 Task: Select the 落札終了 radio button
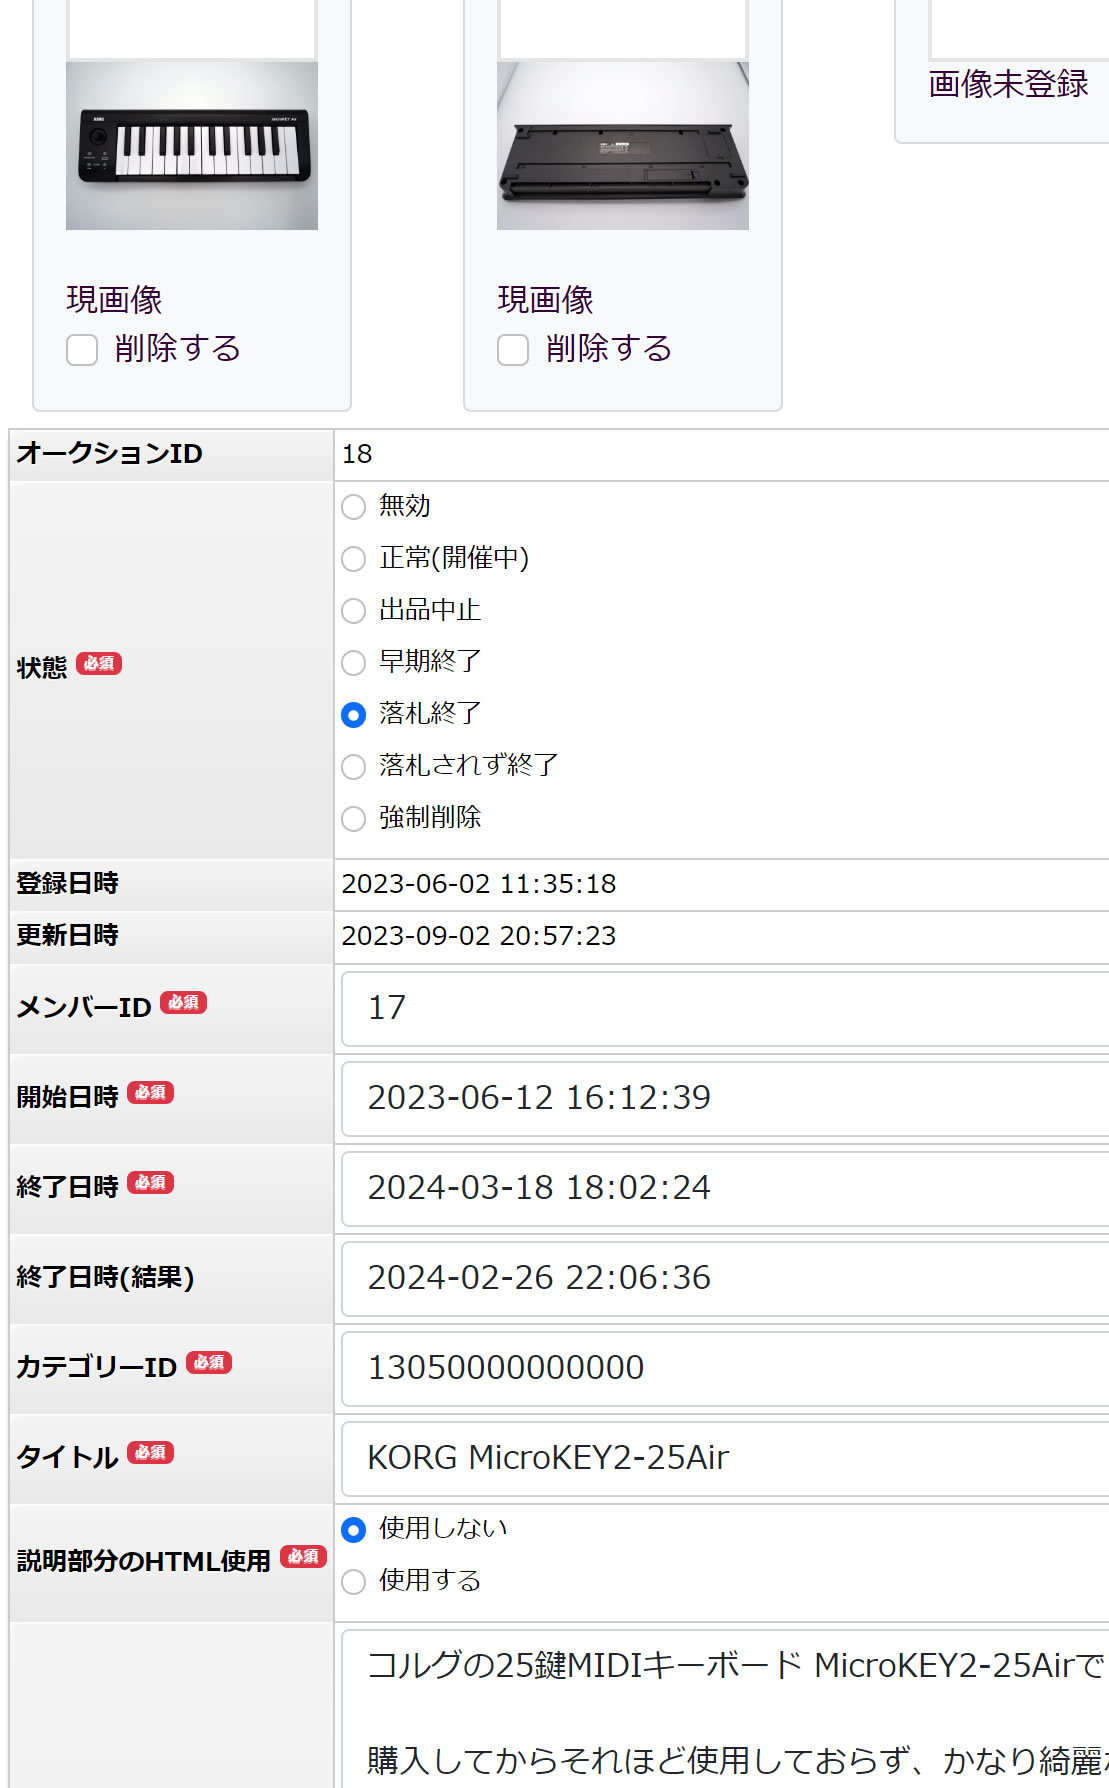(354, 715)
